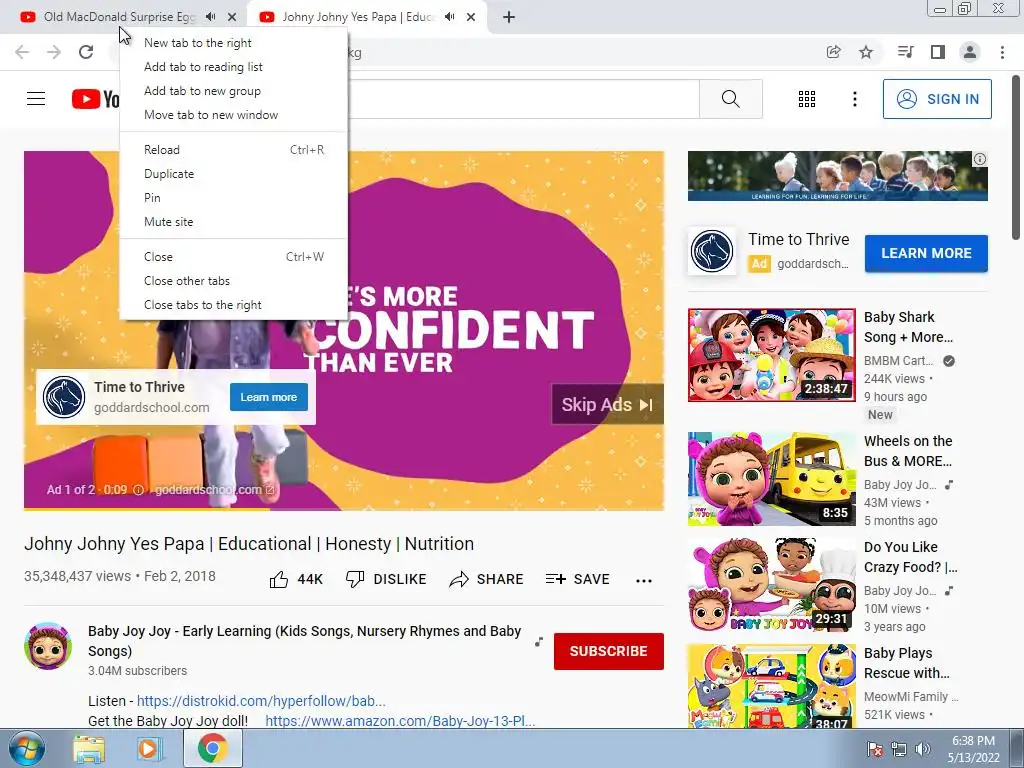Close the Johny Johny Yes Papa tab

(471, 17)
